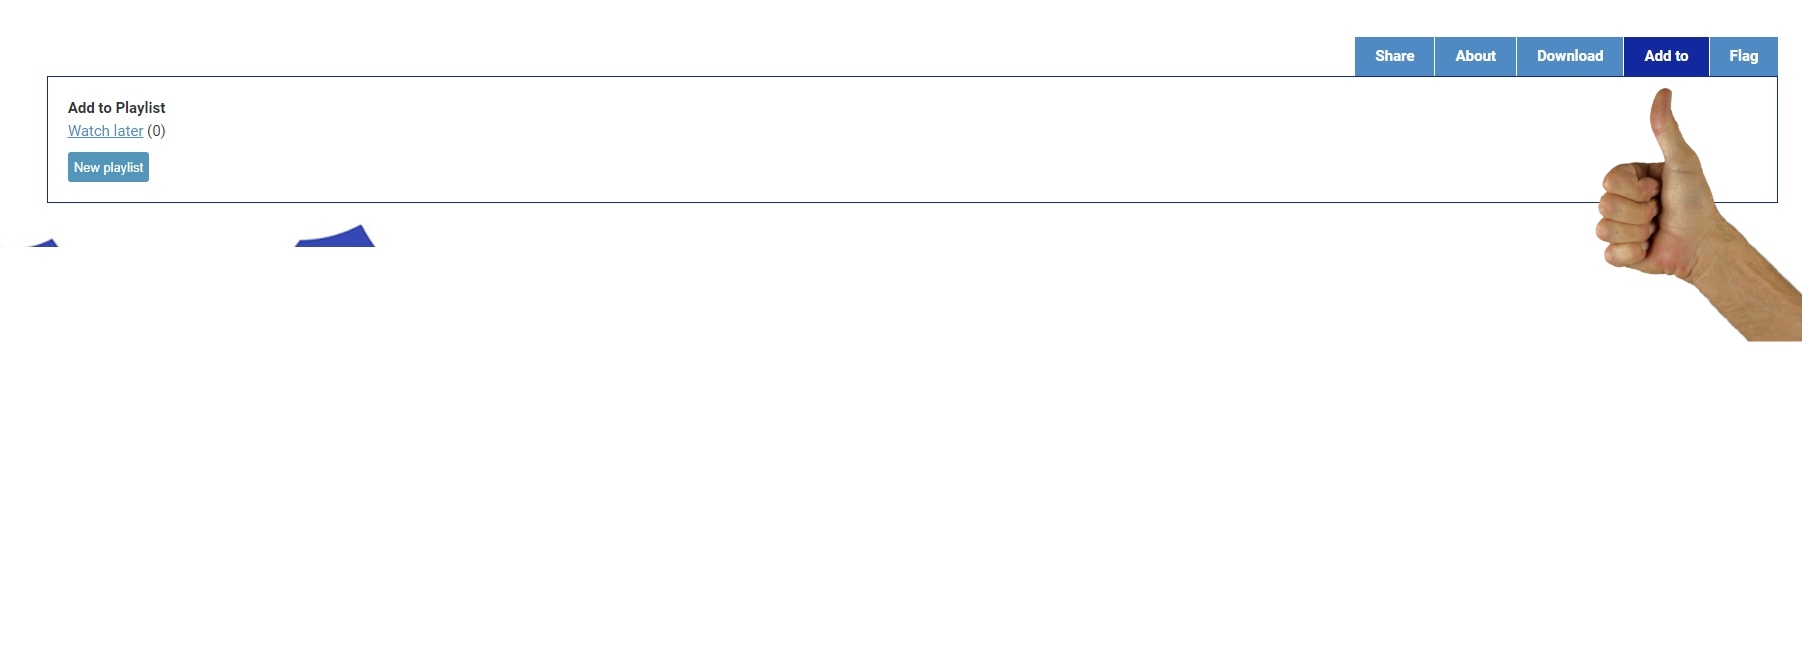Switch to the About tab

[1475, 56]
